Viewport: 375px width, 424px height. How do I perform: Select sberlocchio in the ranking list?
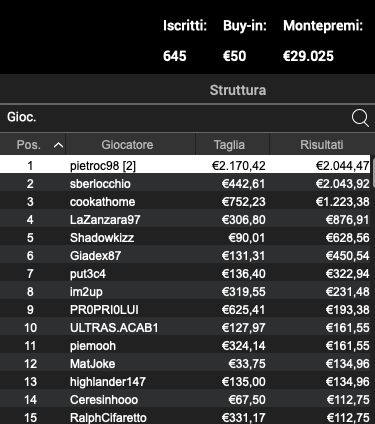185,183
